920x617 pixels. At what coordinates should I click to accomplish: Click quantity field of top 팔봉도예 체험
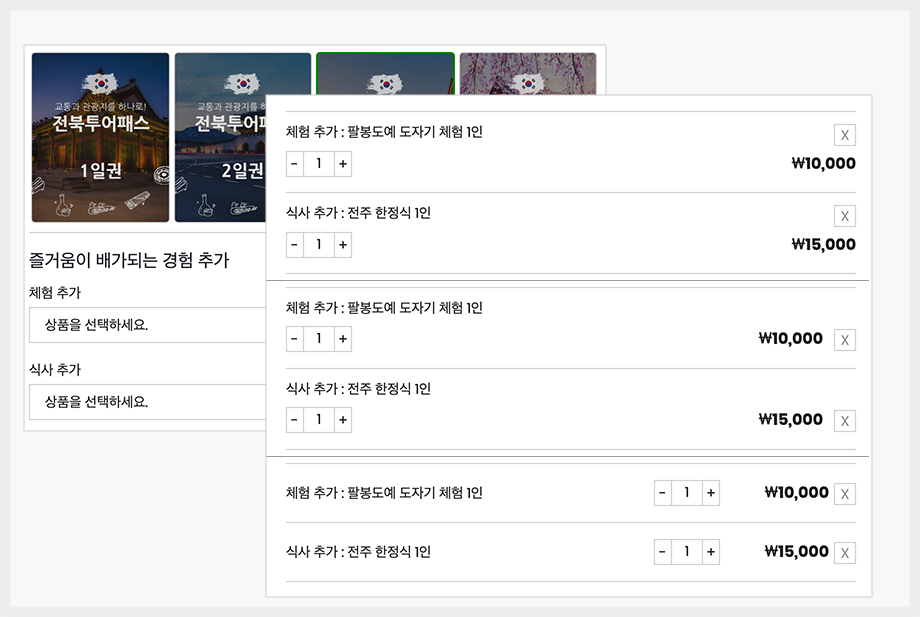tap(319, 164)
